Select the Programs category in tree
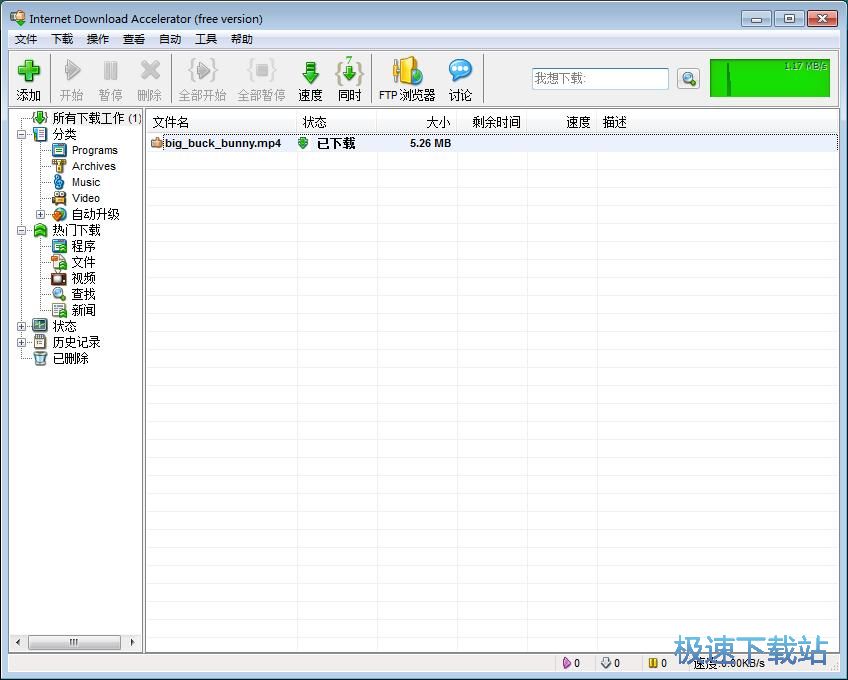Image resolution: width=848 pixels, height=680 pixels. (95, 150)
